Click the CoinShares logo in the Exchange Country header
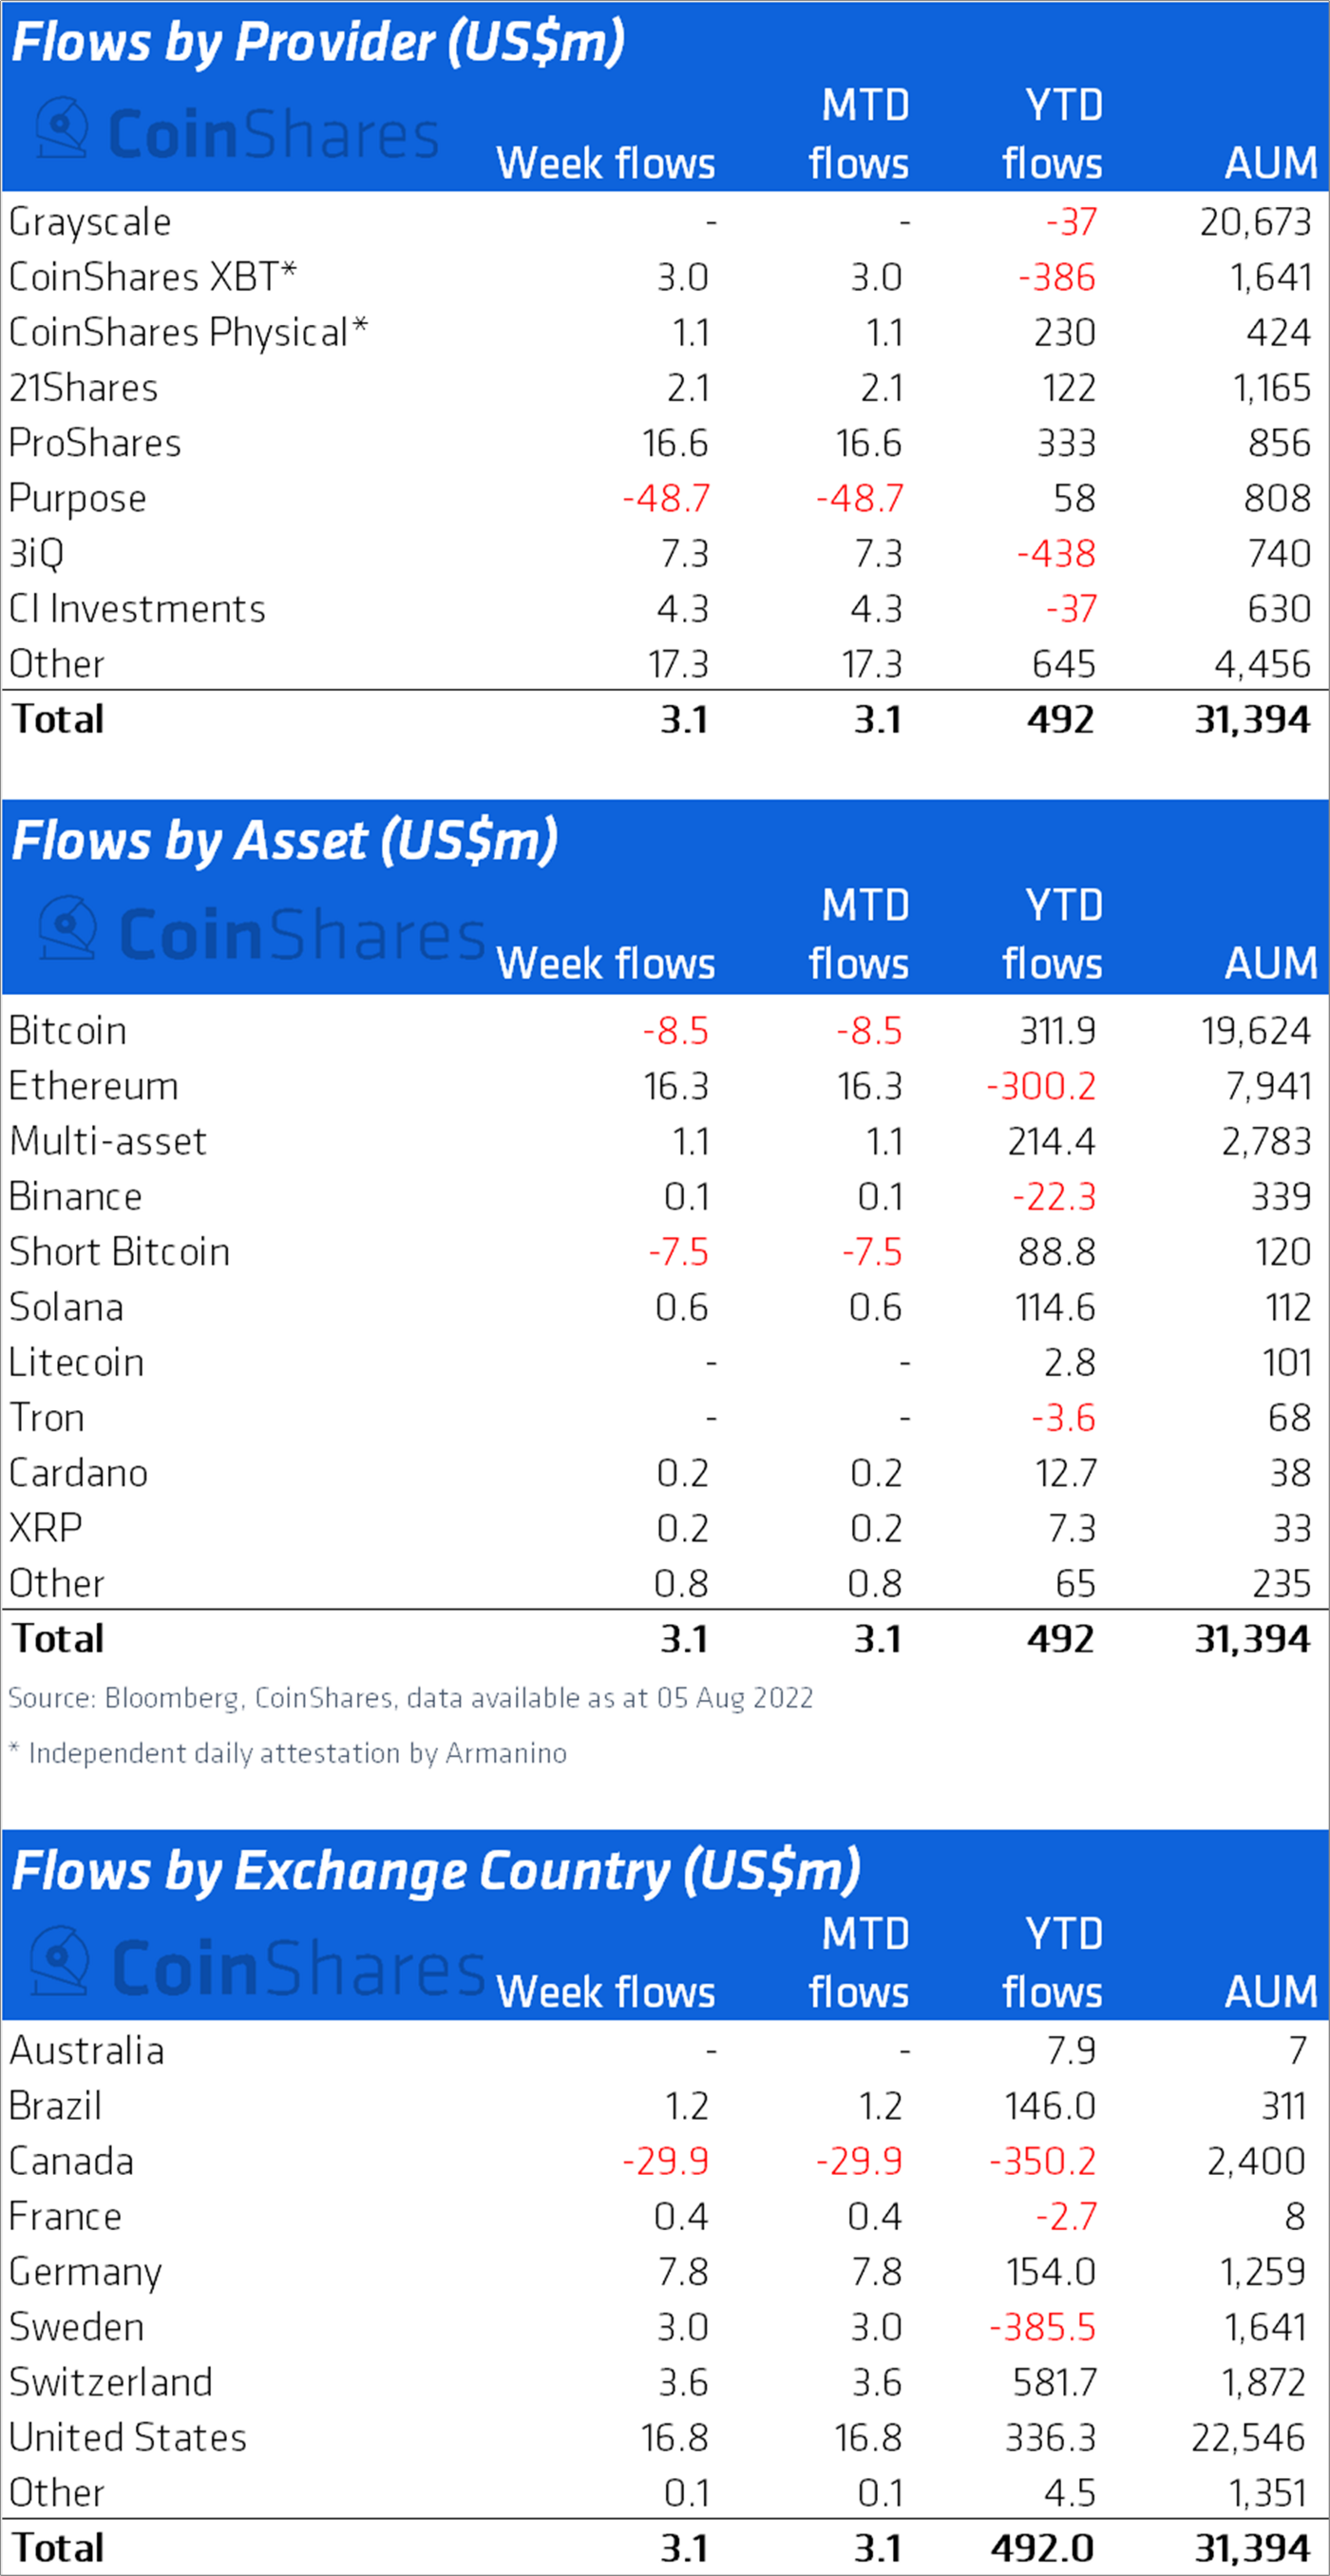1330x2576 pixels. 258,1965
